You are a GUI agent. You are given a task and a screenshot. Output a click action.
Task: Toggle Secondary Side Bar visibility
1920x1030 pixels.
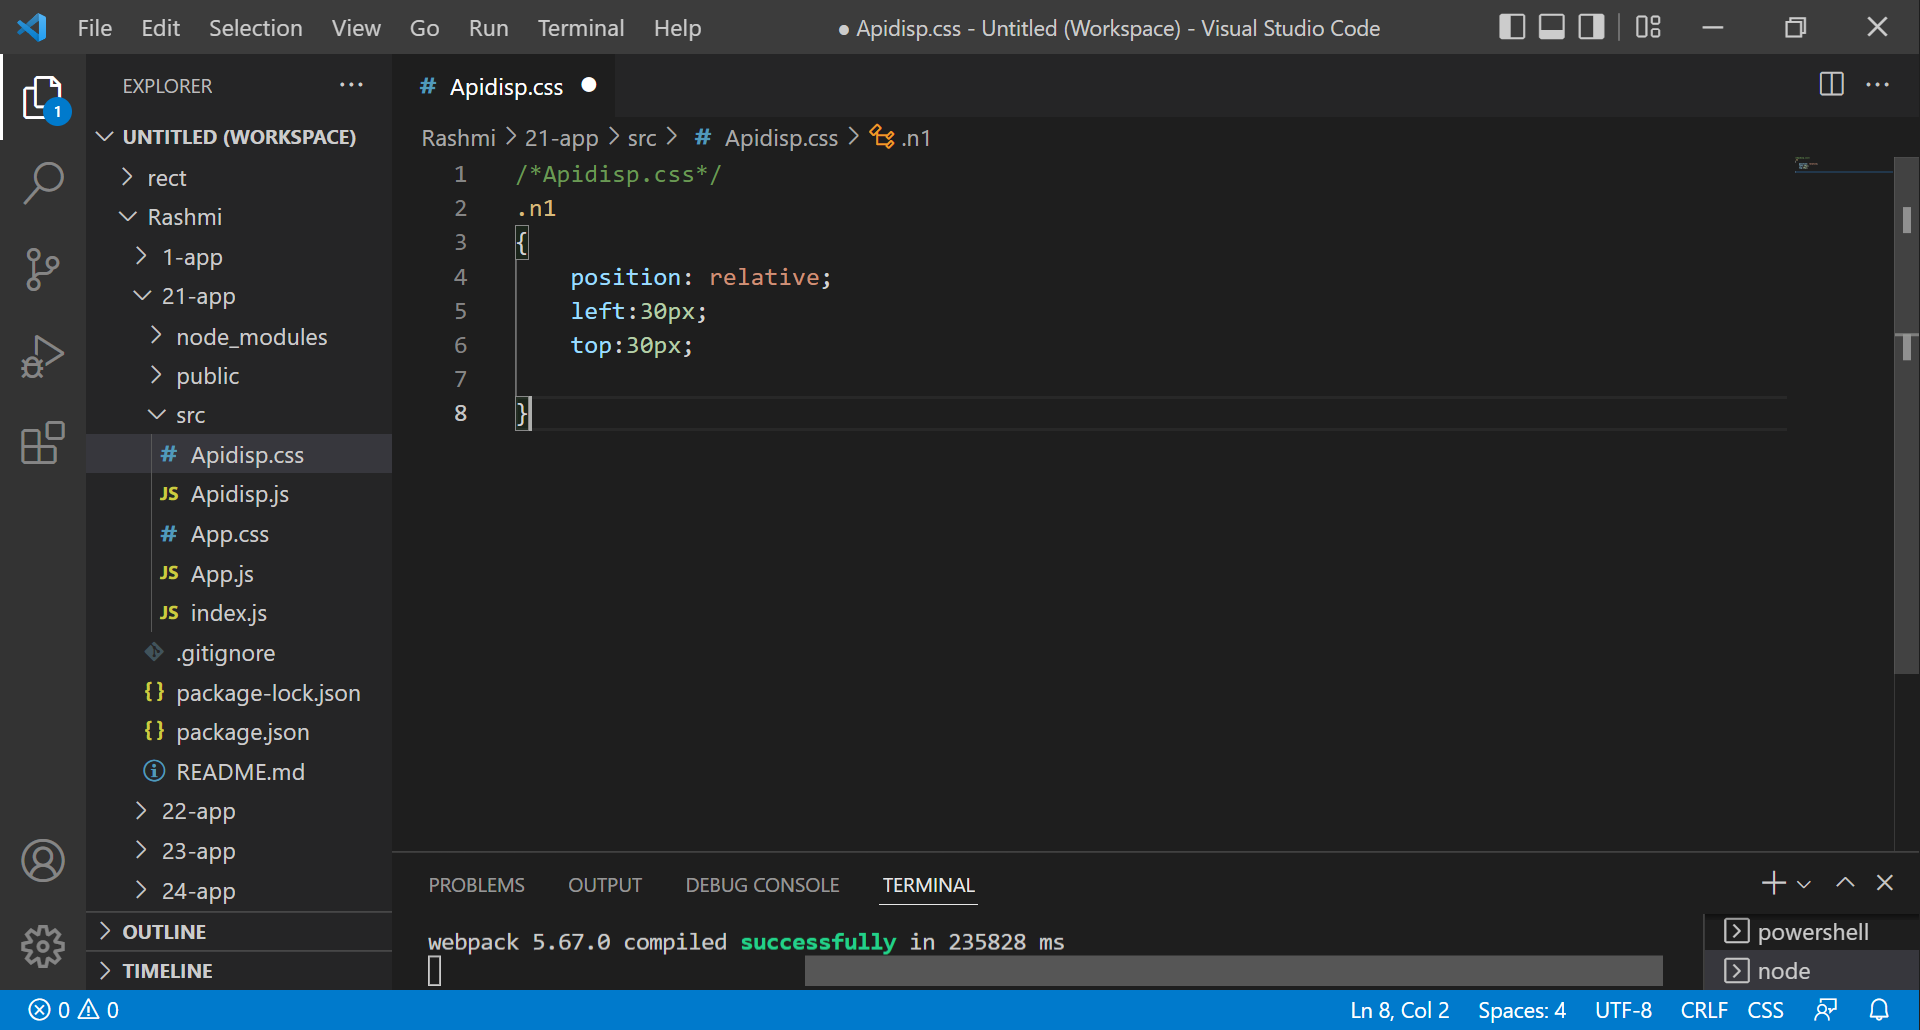(1591, 27)
